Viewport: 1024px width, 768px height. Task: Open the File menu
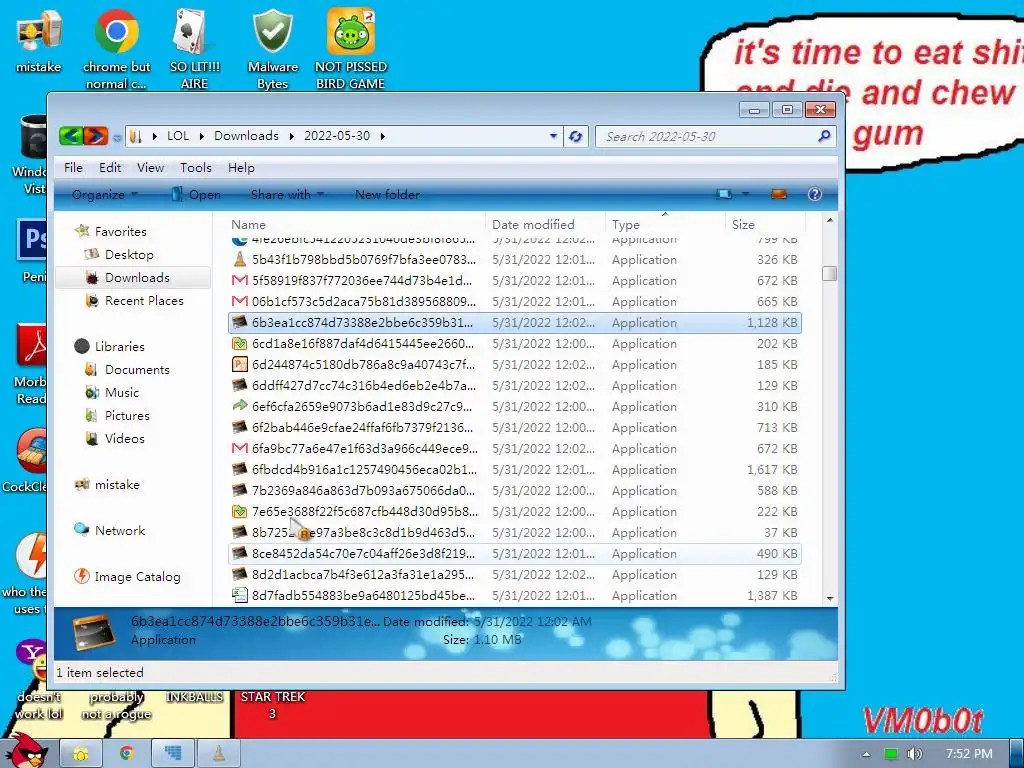(73, 168)
